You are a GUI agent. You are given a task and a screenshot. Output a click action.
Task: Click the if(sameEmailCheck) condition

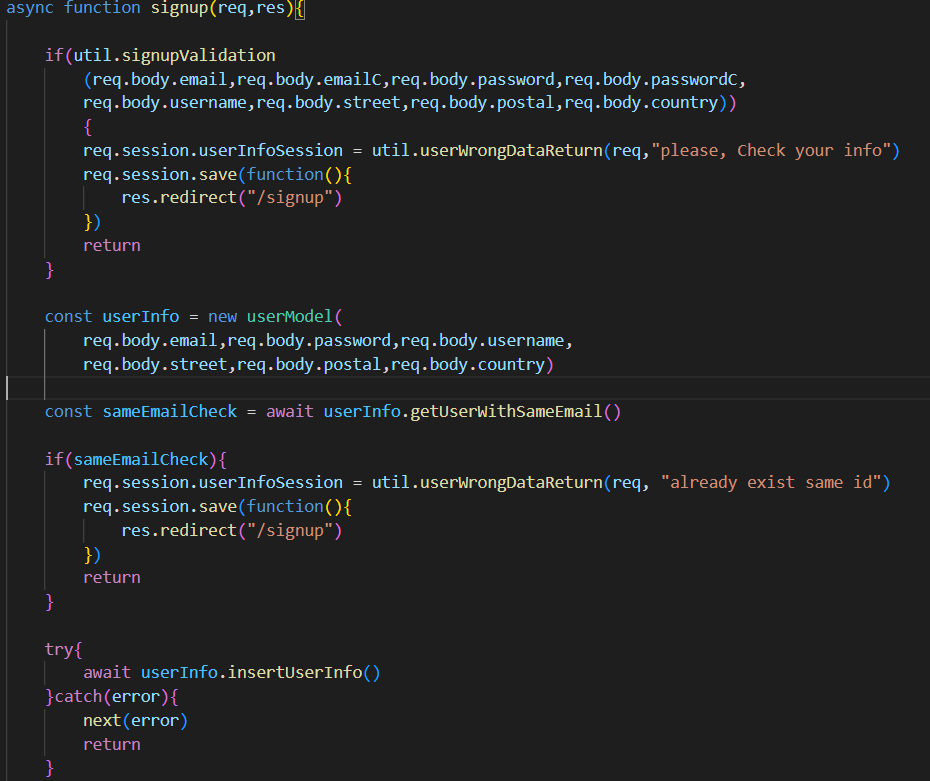click(131, 460)
